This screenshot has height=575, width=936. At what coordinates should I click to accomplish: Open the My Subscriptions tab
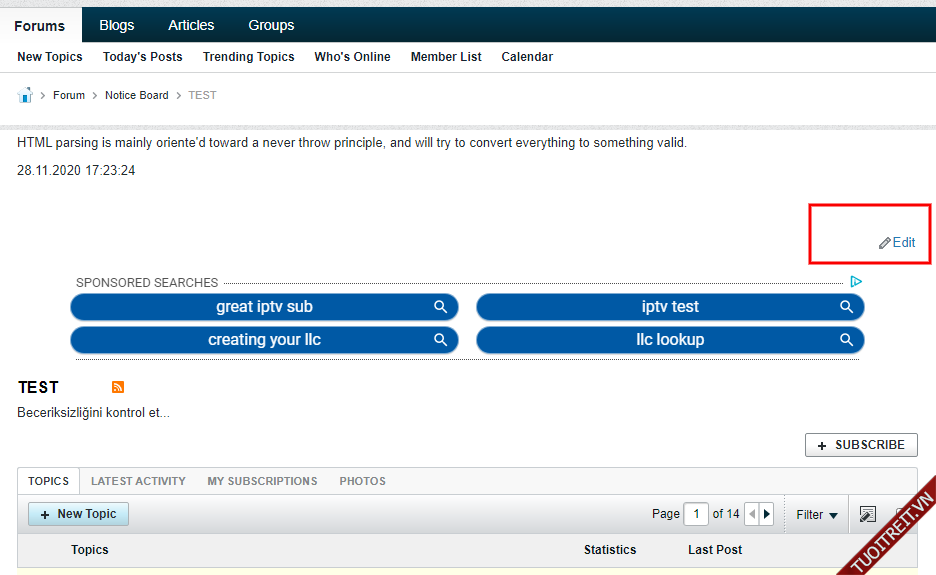262,481
